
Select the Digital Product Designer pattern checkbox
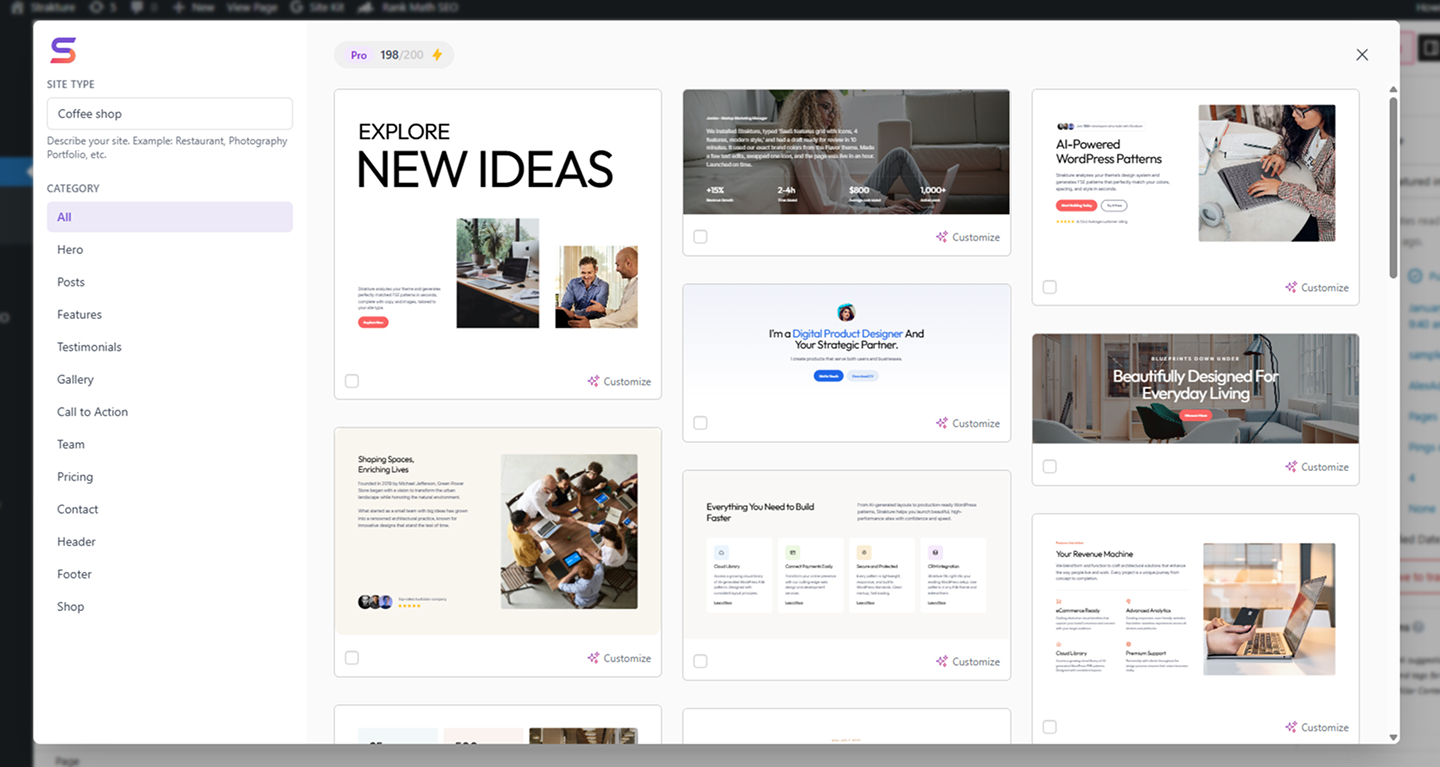click(x=700, y=423)
